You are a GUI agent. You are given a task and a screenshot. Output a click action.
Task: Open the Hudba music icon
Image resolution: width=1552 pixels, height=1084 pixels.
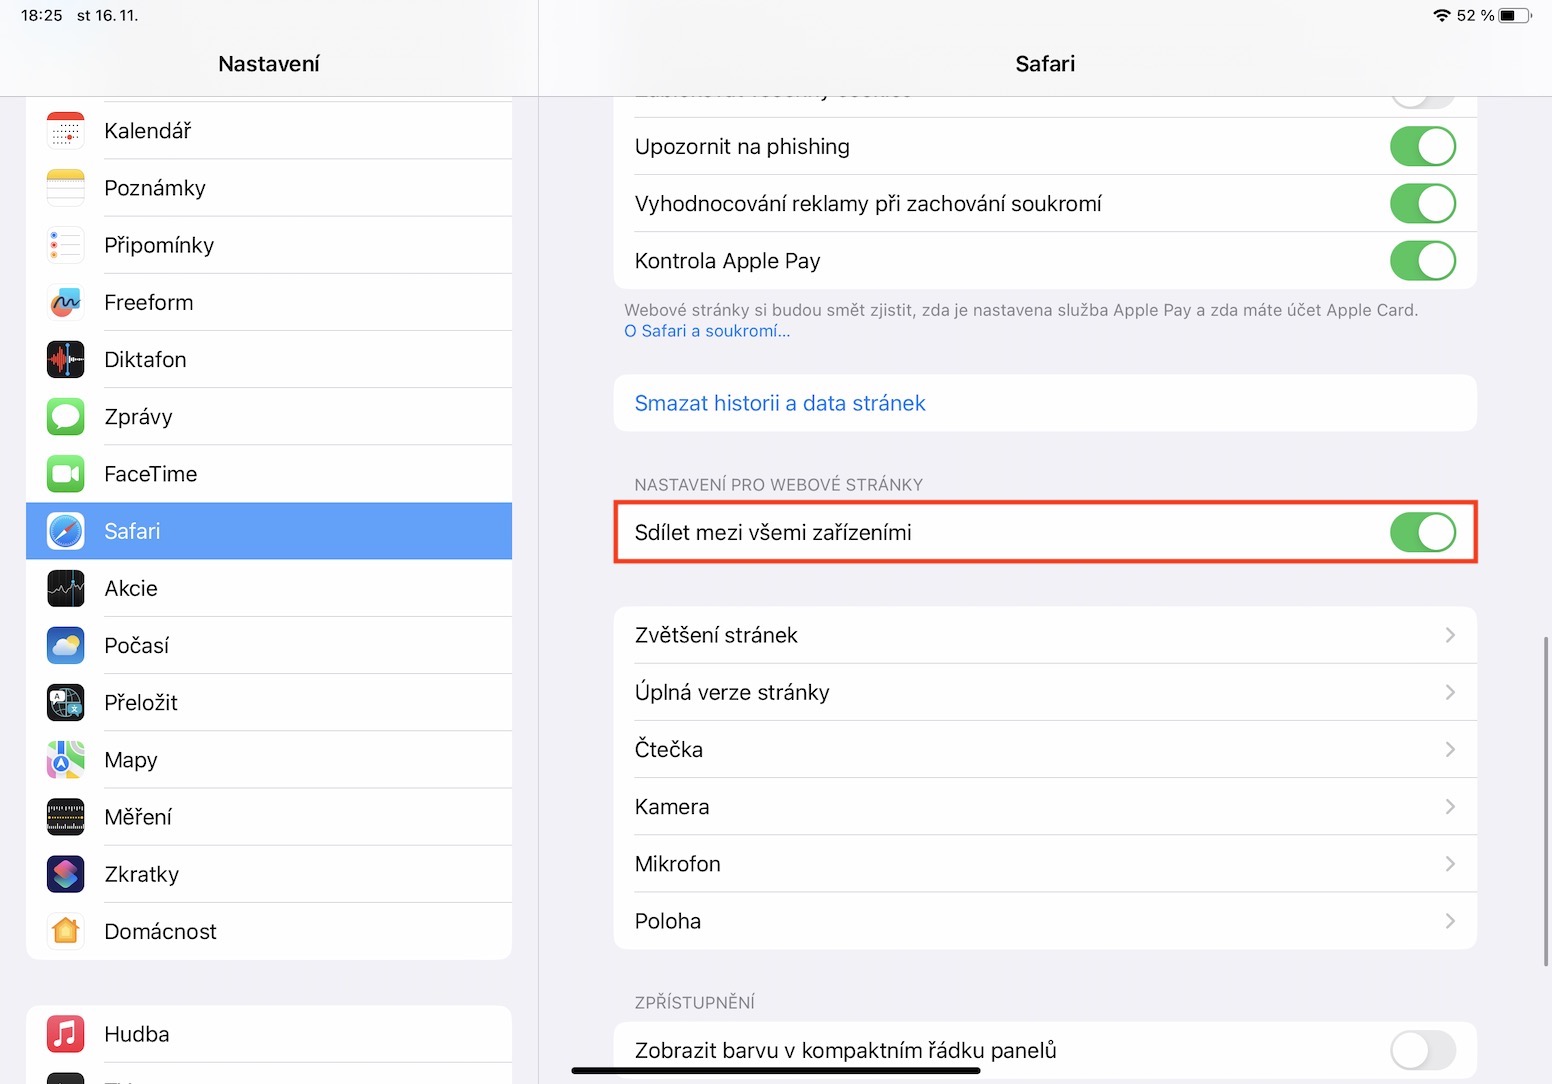coord(66,1034)
